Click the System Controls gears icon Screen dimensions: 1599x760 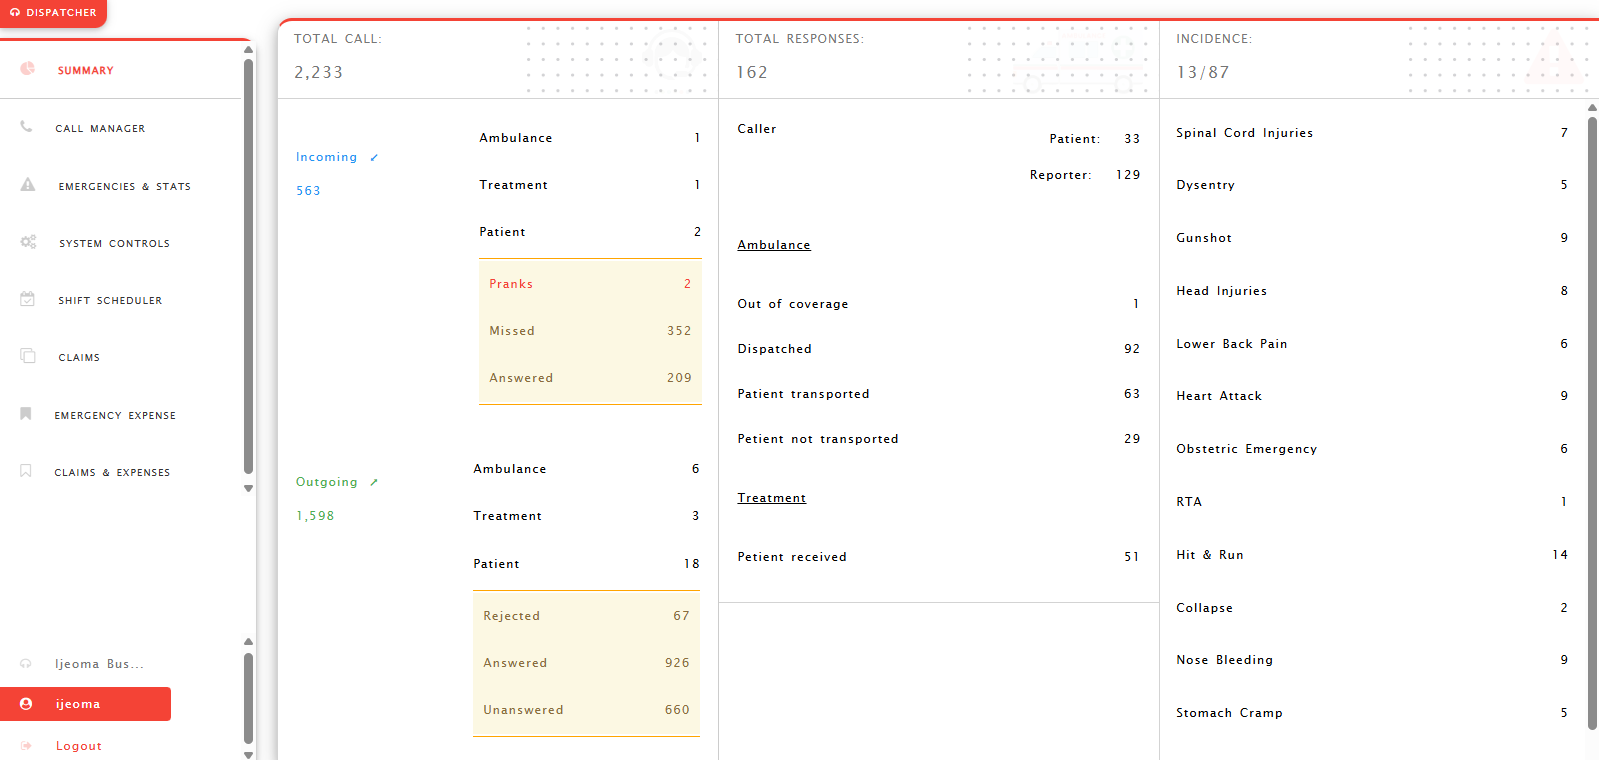point(28,242)
